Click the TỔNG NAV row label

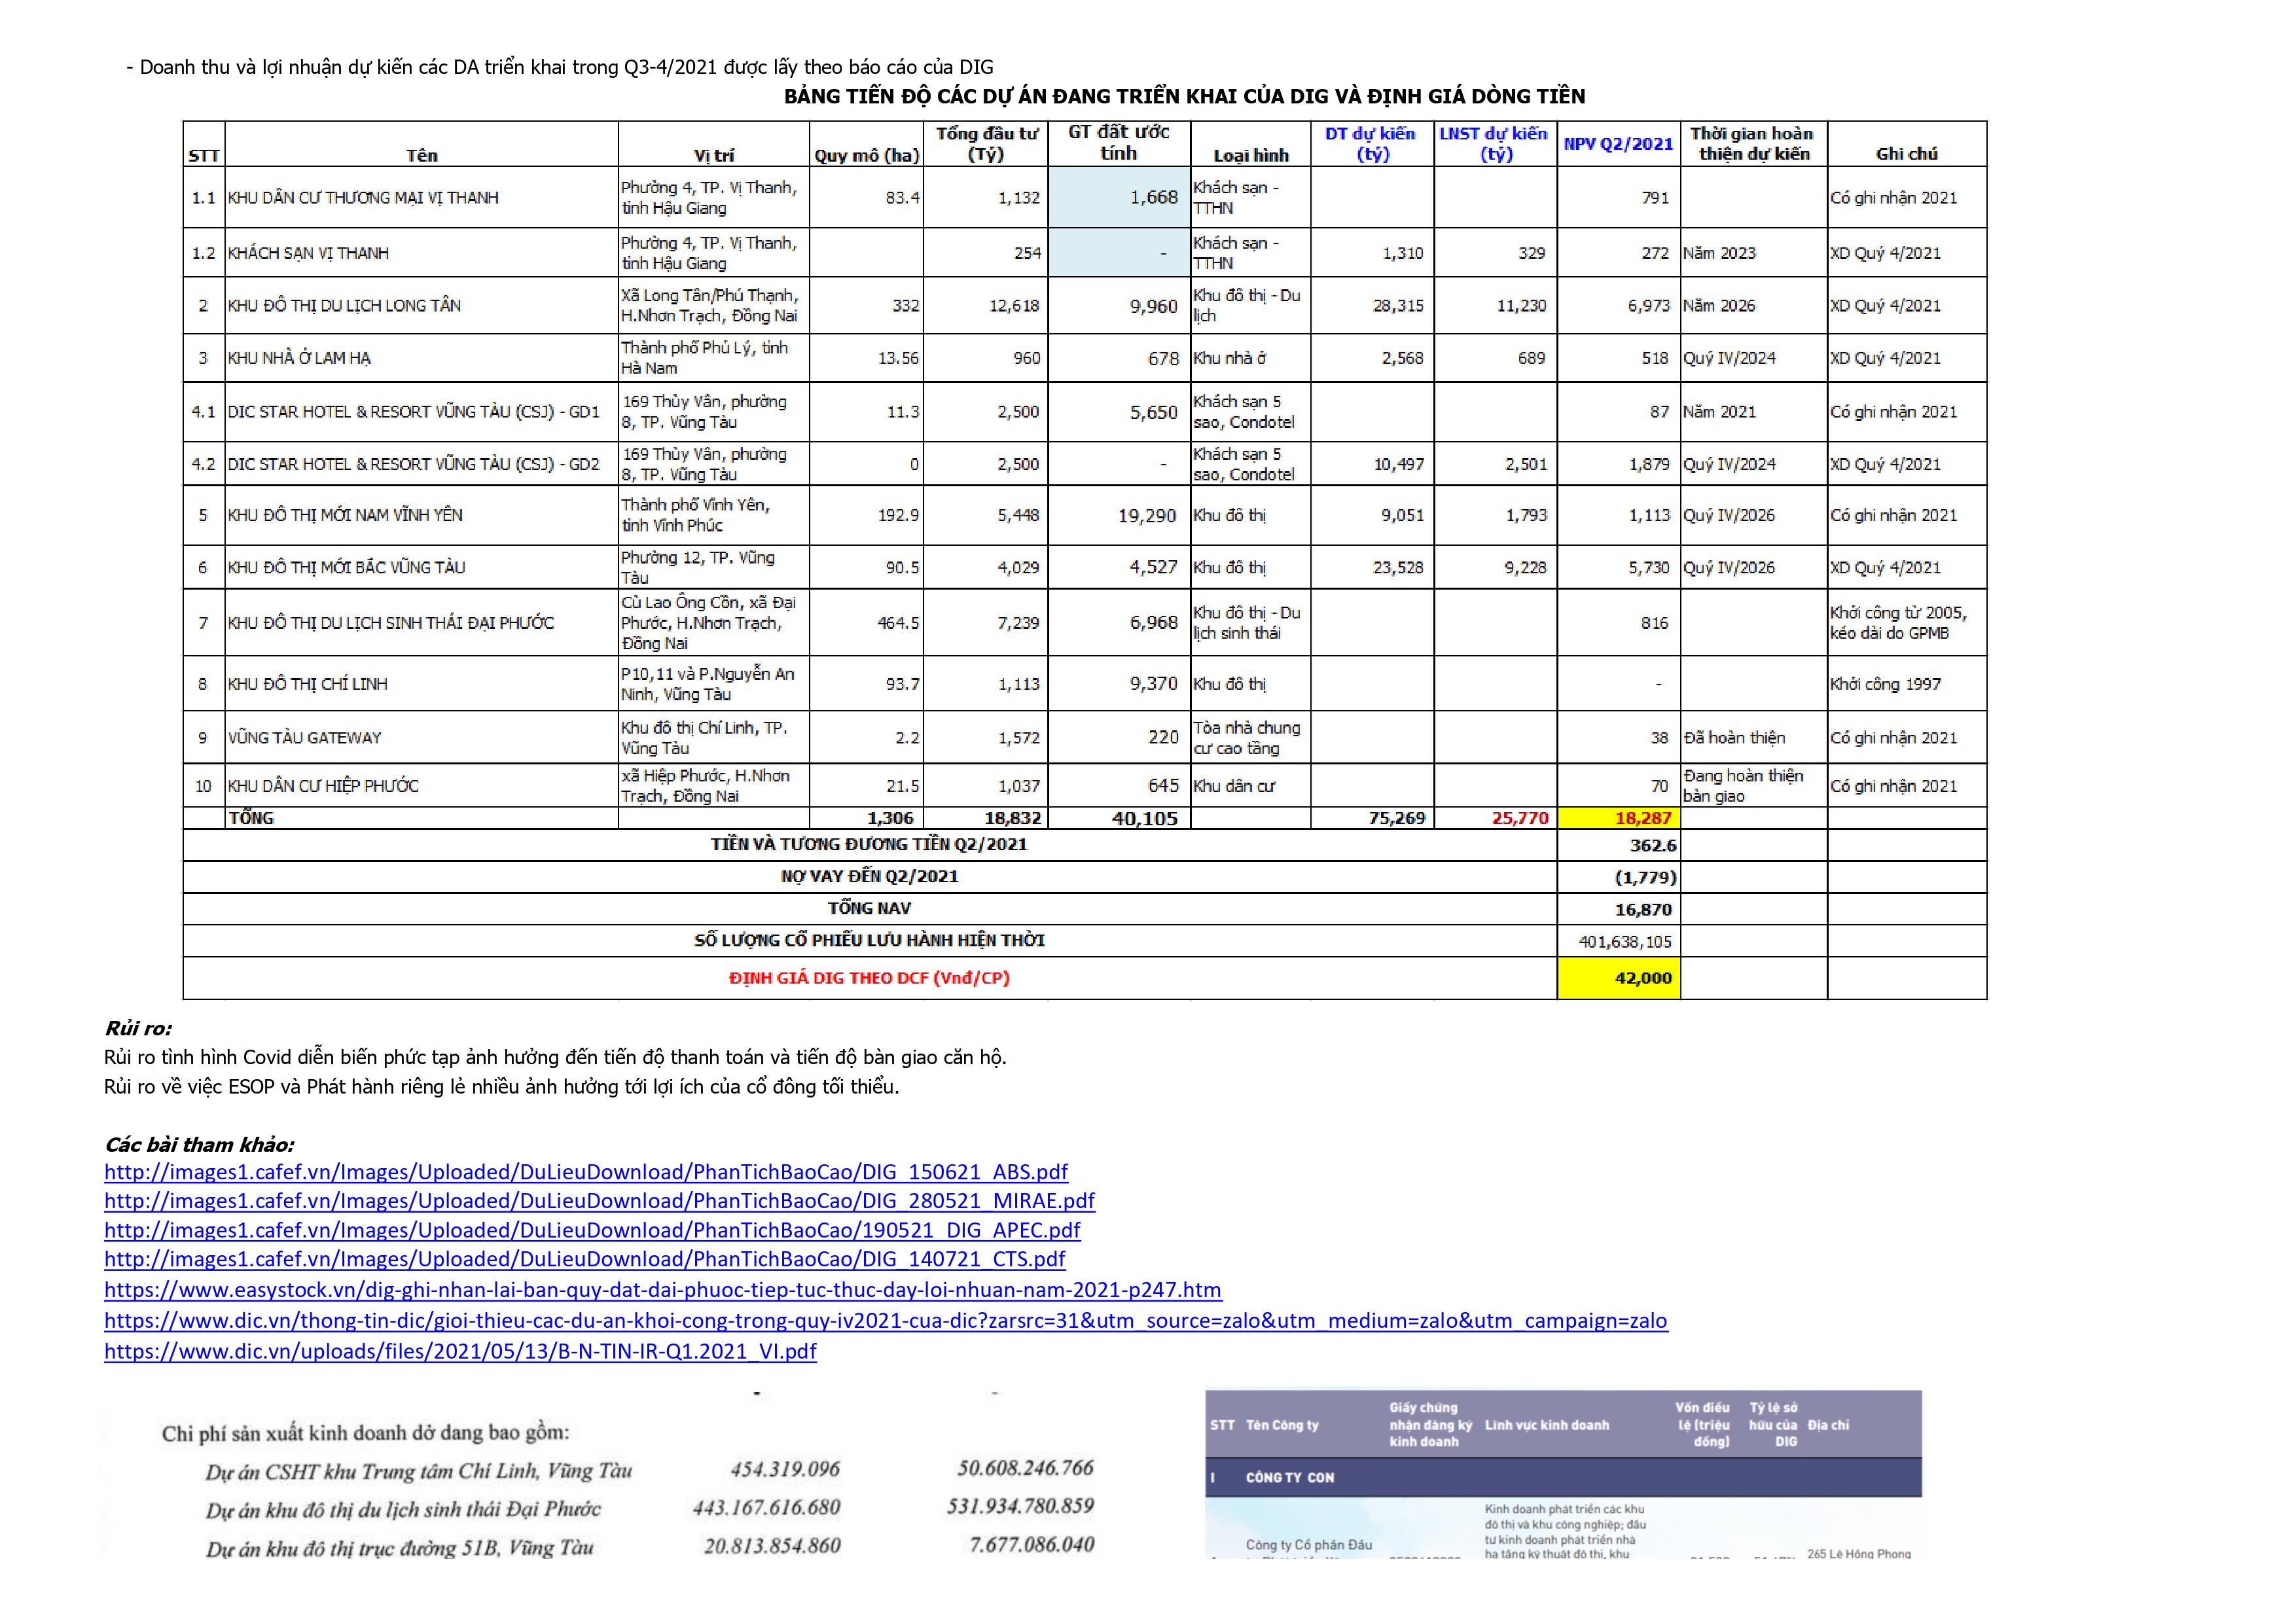tap(869, 909)
